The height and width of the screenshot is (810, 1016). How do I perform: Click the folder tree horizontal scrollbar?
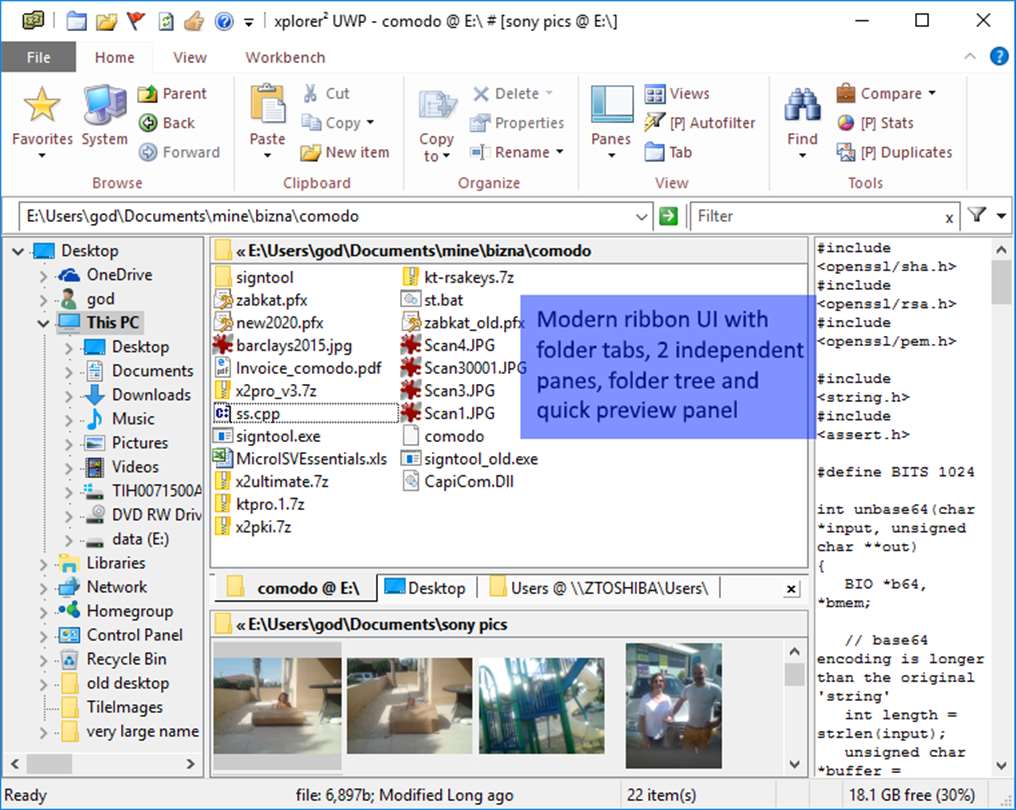[x=103, y=764]
